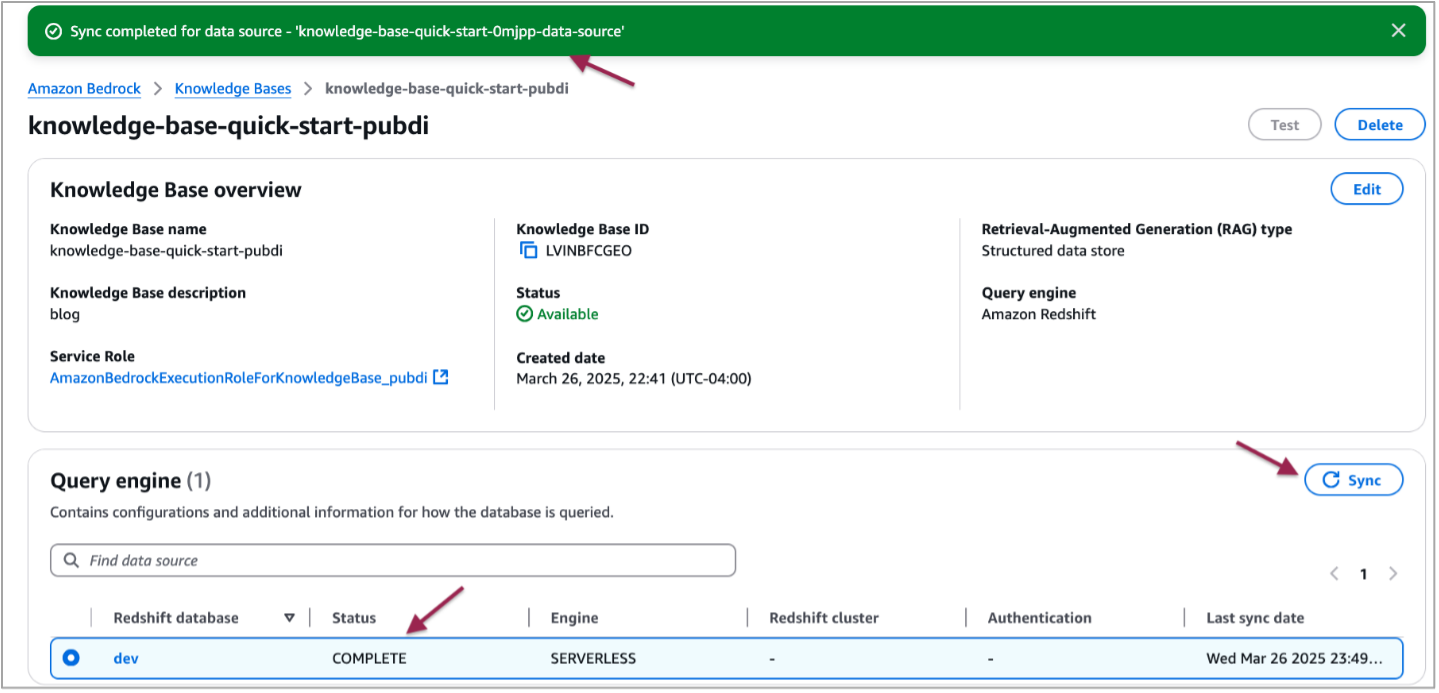Select the dev data source radio button

tap(71, 658)
